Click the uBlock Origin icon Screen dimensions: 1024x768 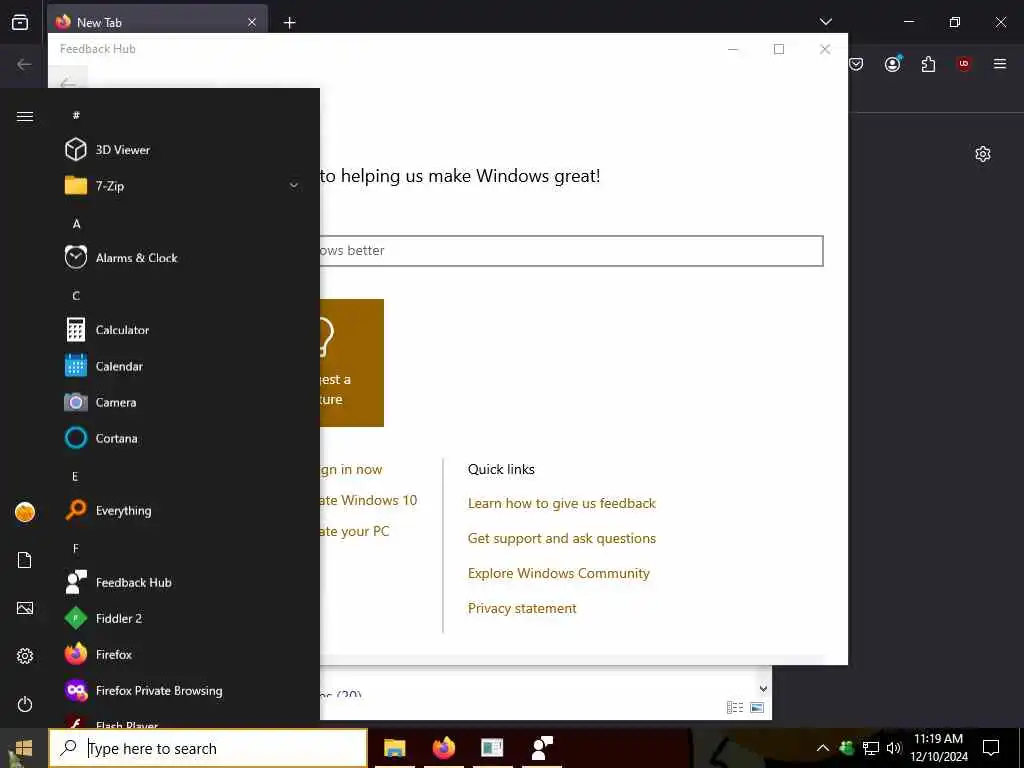(964, 63)
